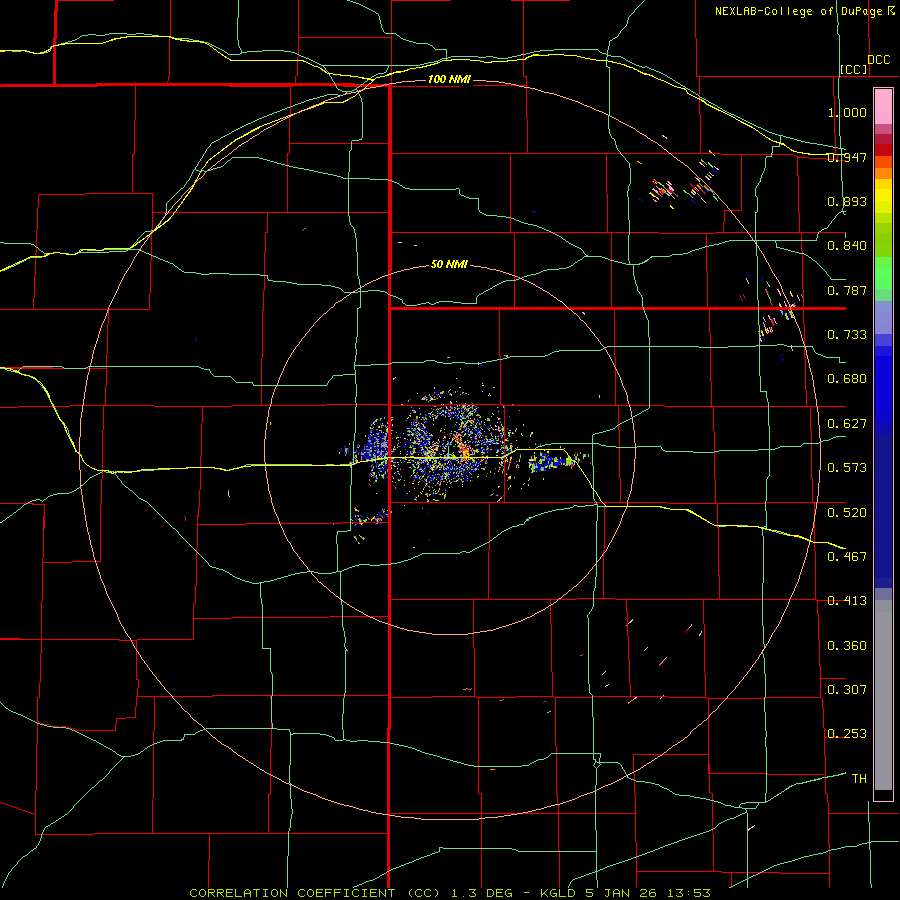Click the 0.253 scale value
This screenshot has width=900, height=900.
pyautogui.click(x=847, y=734)
